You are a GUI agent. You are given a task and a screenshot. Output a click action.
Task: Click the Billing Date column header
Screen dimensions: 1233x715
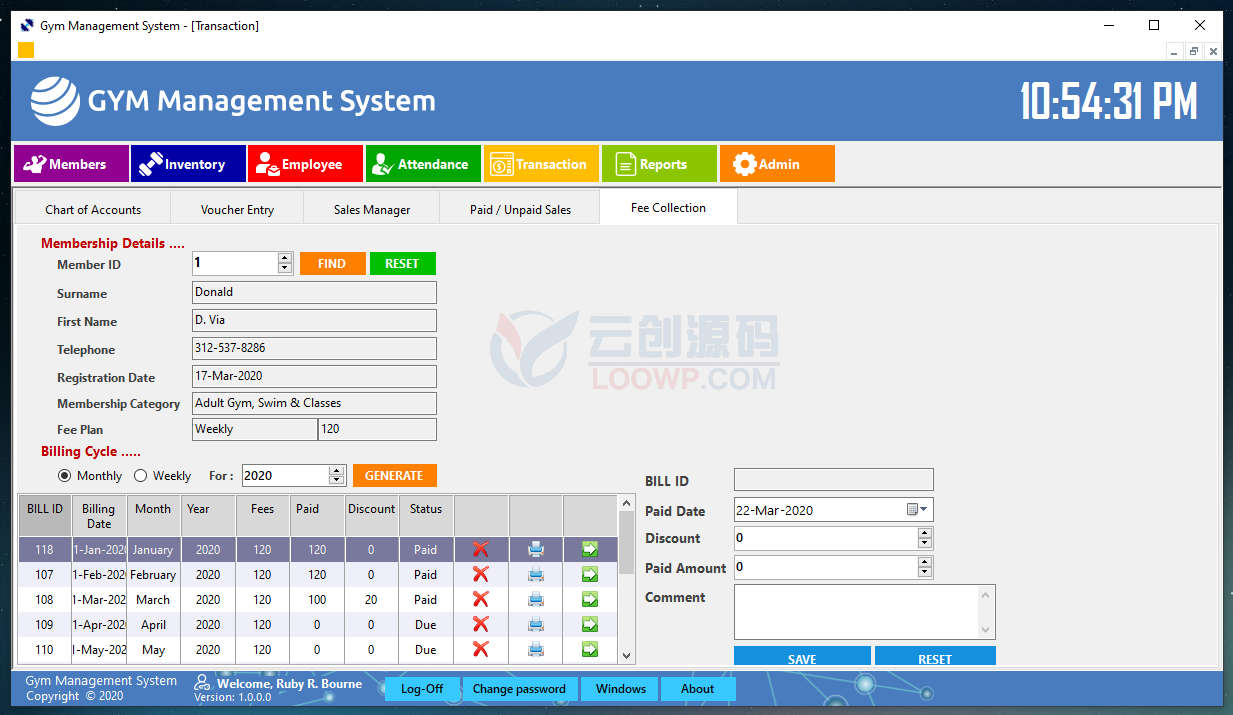tap(99, 516)
